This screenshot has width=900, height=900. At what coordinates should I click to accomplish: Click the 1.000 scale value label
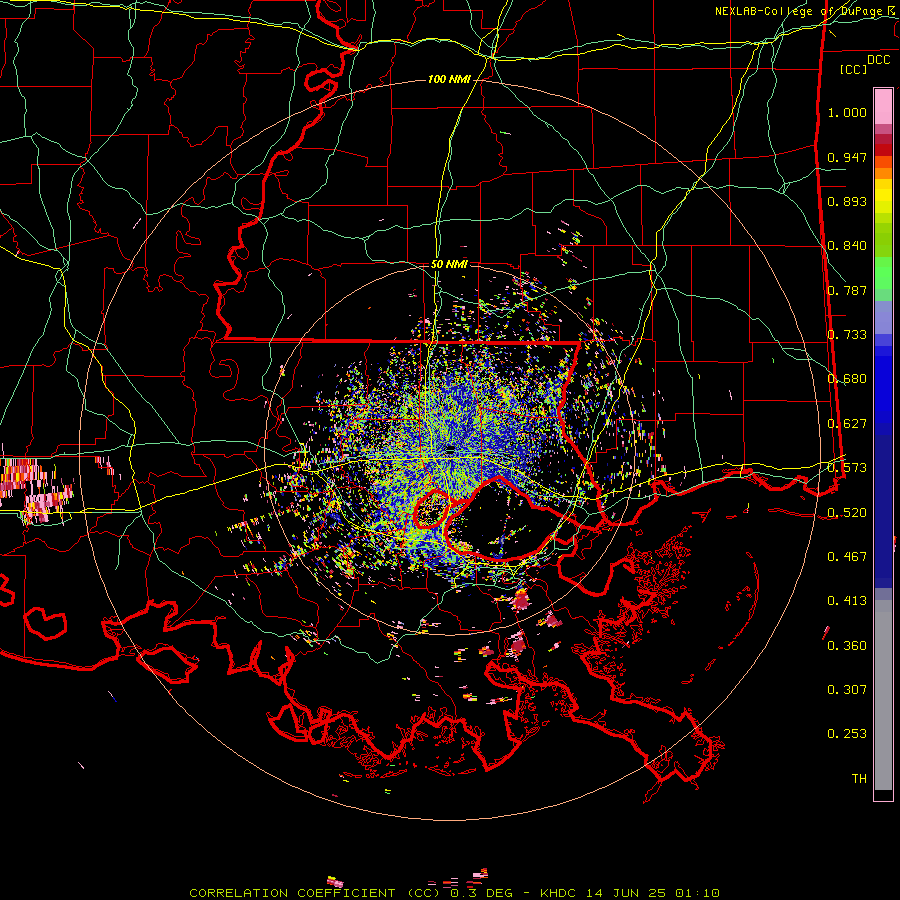point(847,112)
